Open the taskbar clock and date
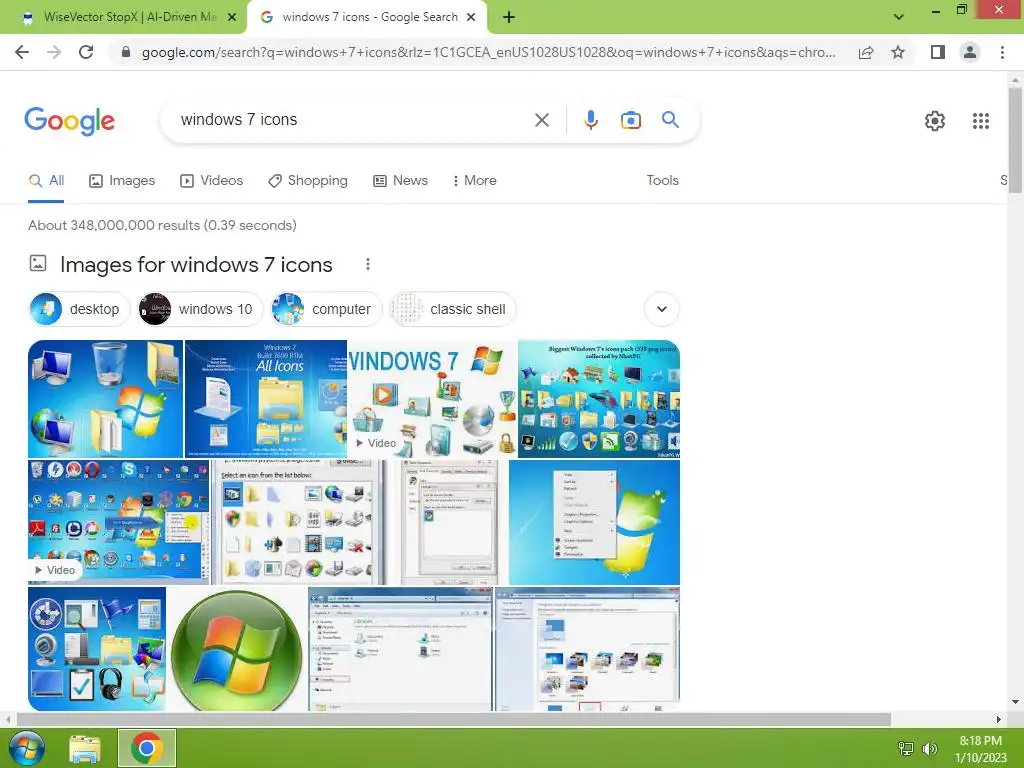1024x768 pixels. (980, 749)
